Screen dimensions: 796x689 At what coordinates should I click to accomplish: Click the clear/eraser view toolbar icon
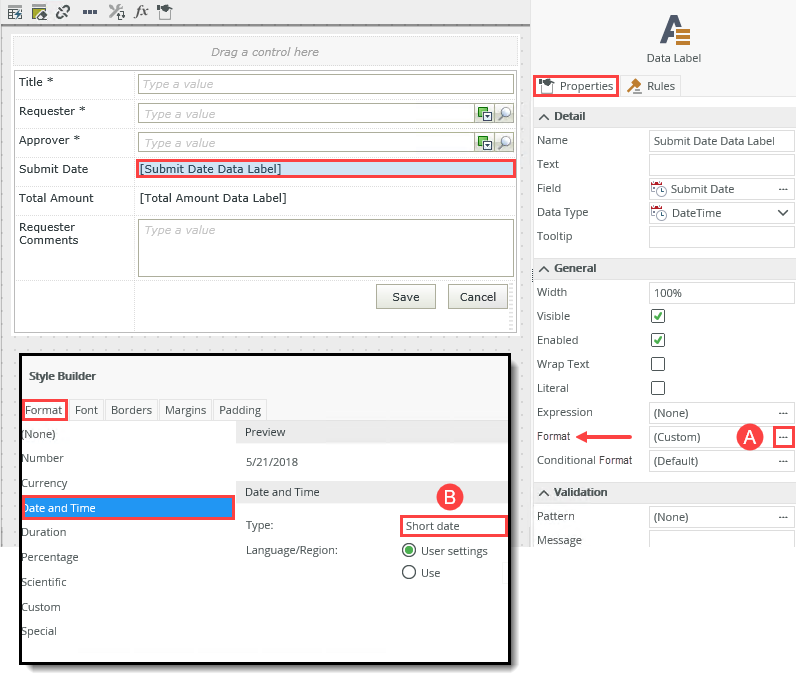tap(39, 12)
